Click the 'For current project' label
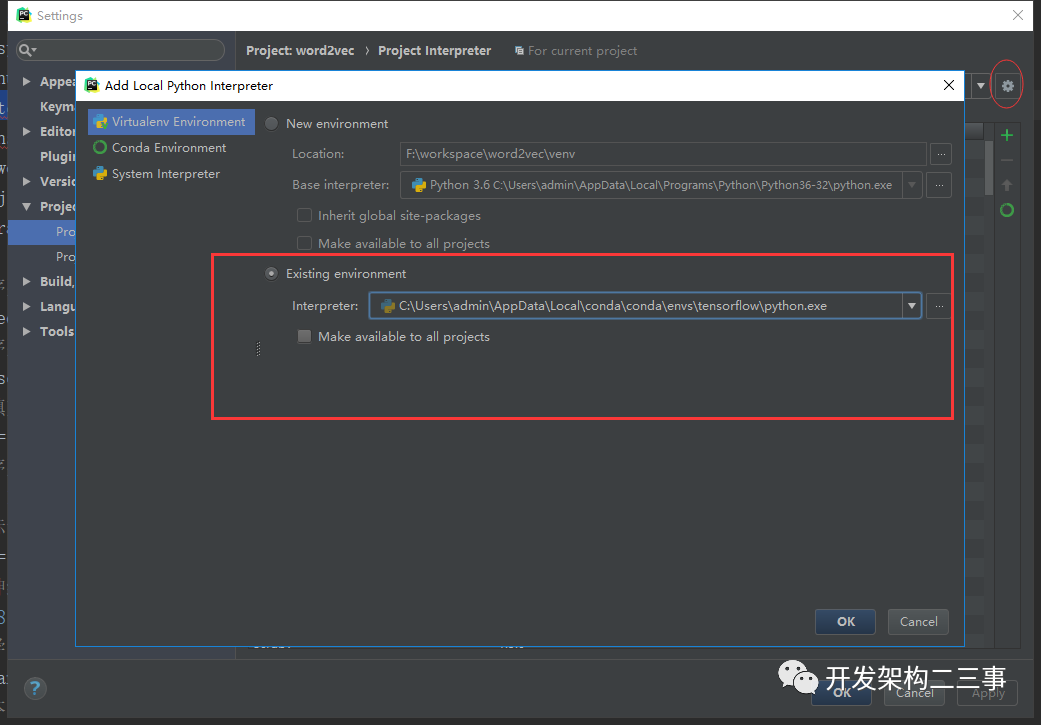This screenshot has height=725, width=1041. [582, 51]
